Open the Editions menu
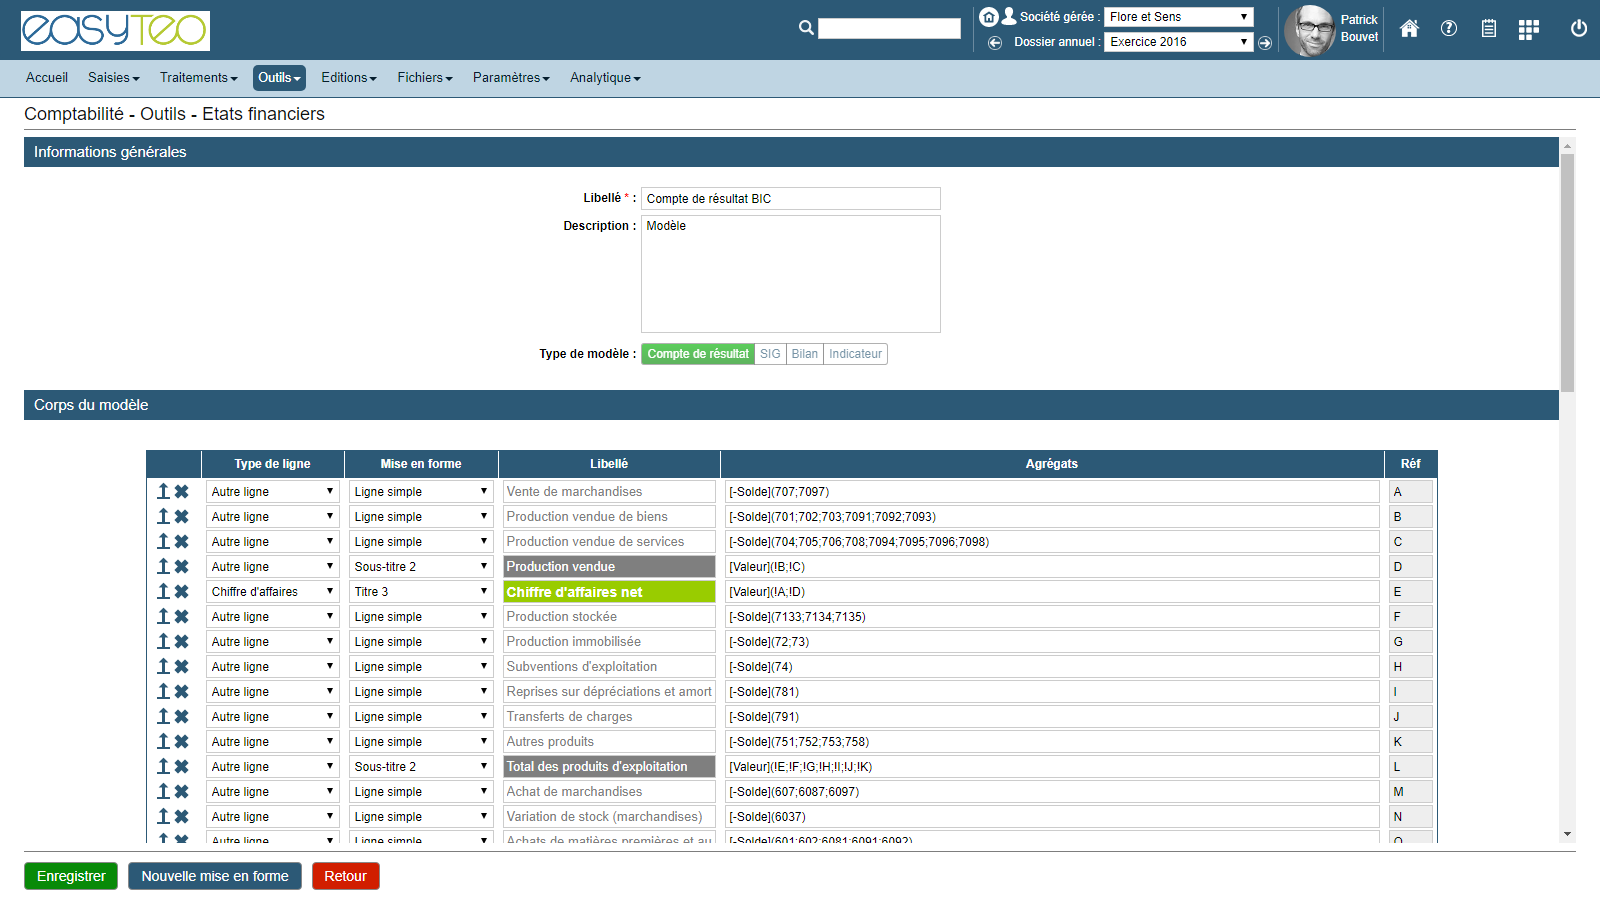This screenshot has width=1600, height=900. (348, 78)
